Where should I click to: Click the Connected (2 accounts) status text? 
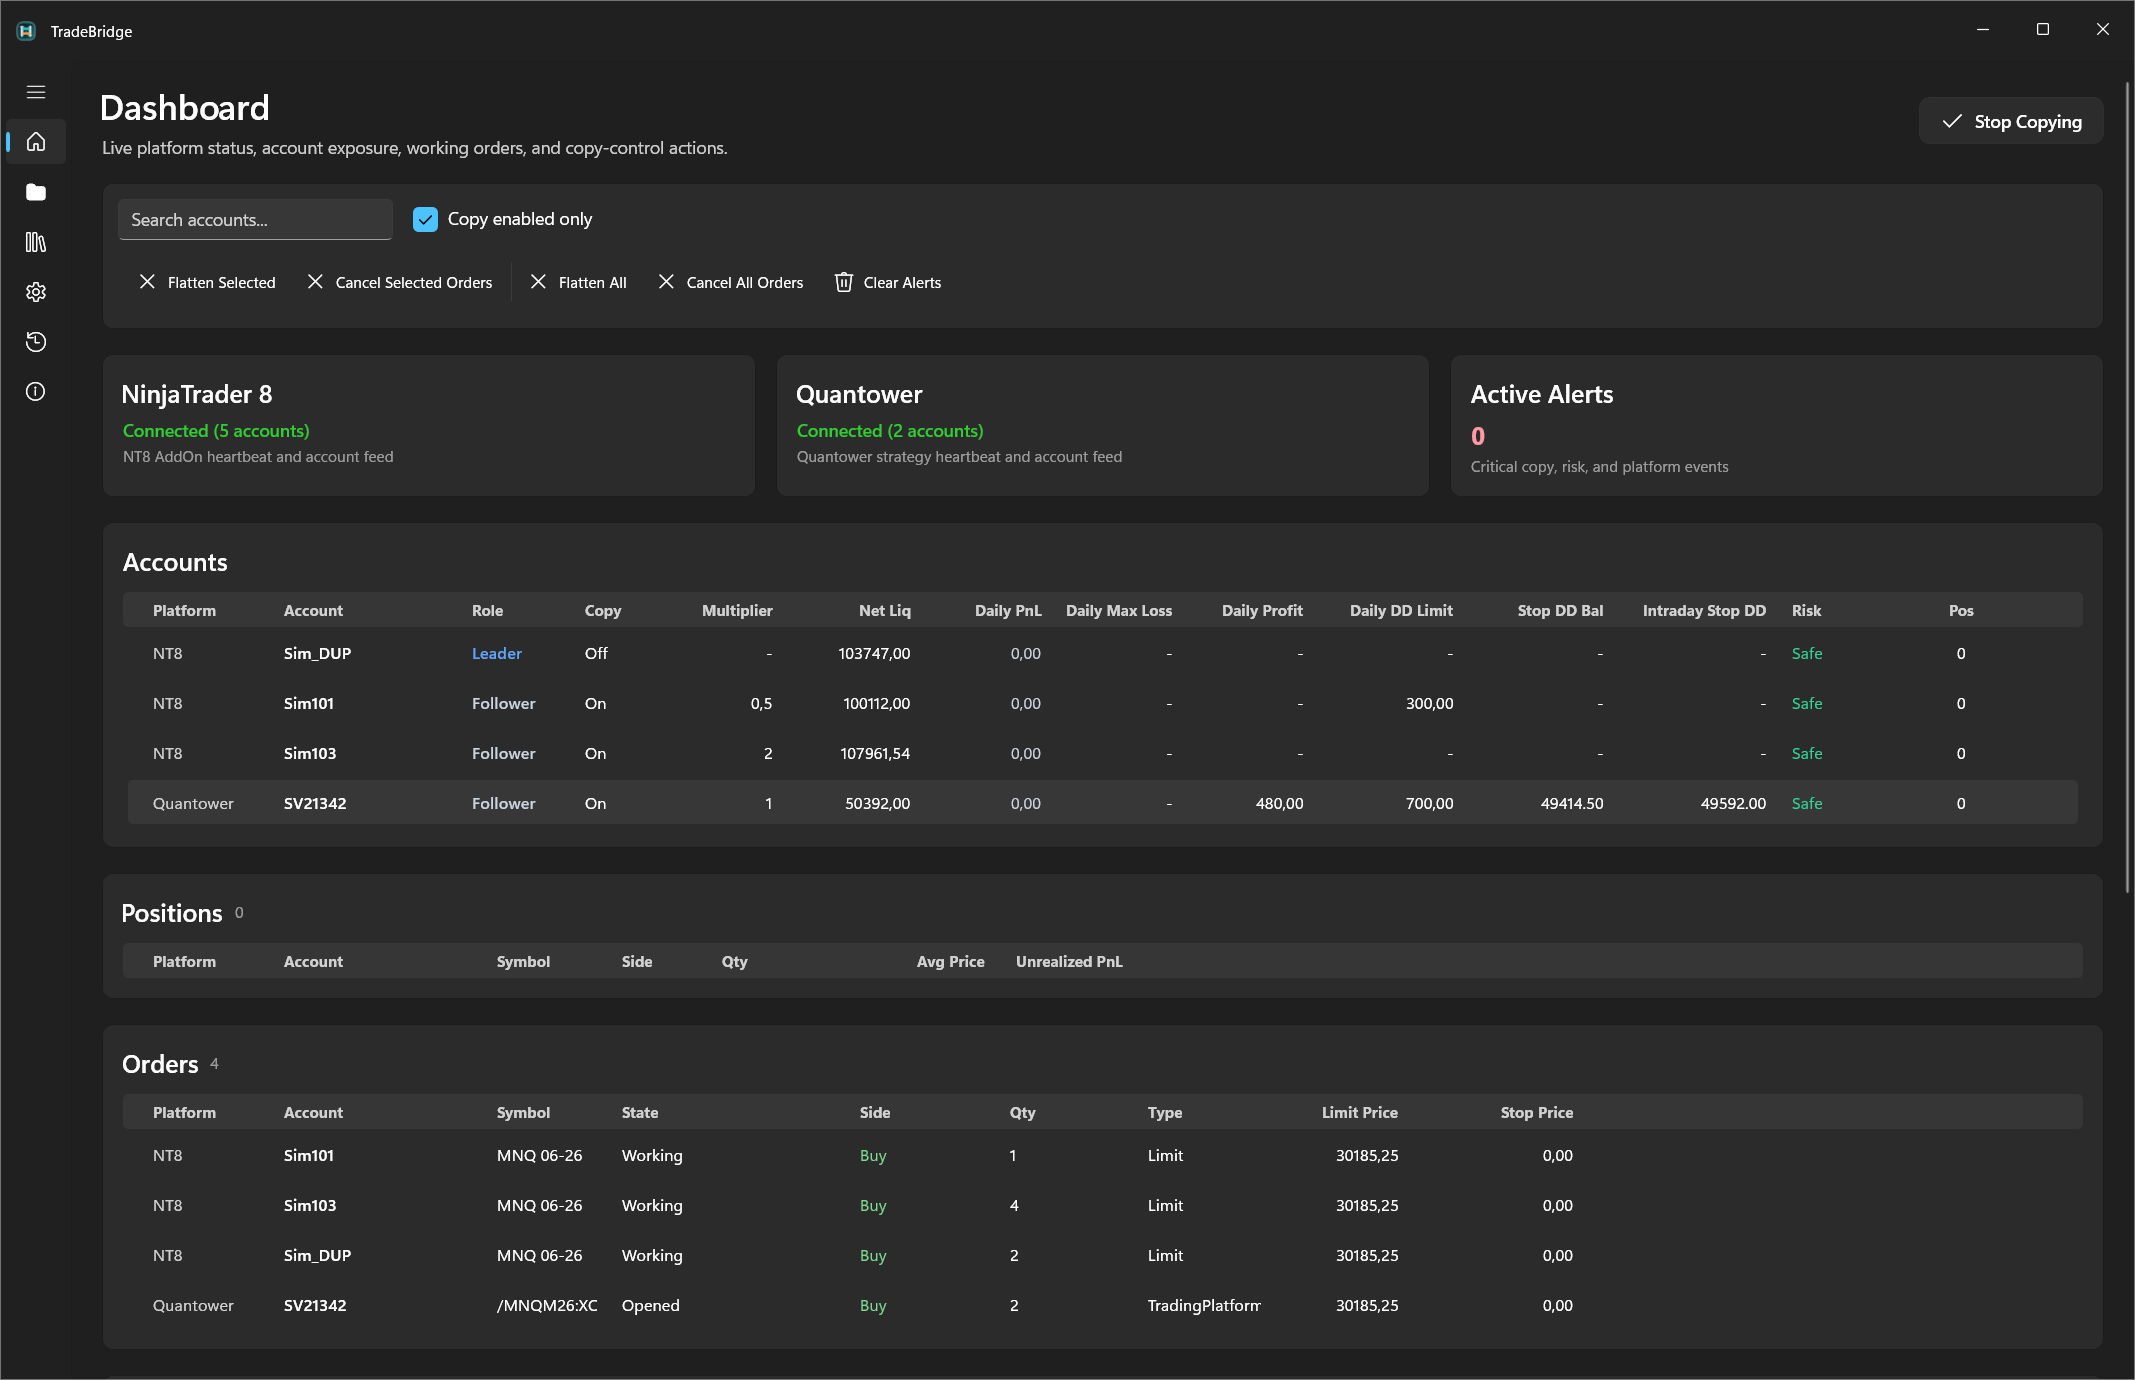[890, 430]
